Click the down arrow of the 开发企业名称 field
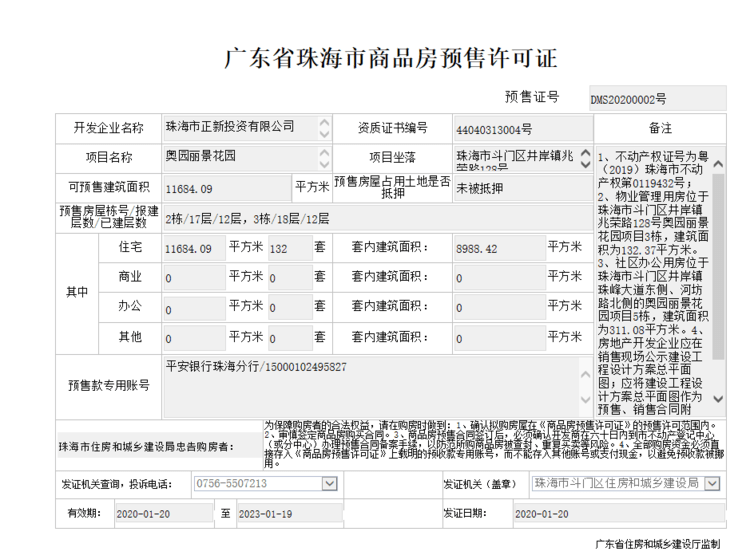 [324, 134]
